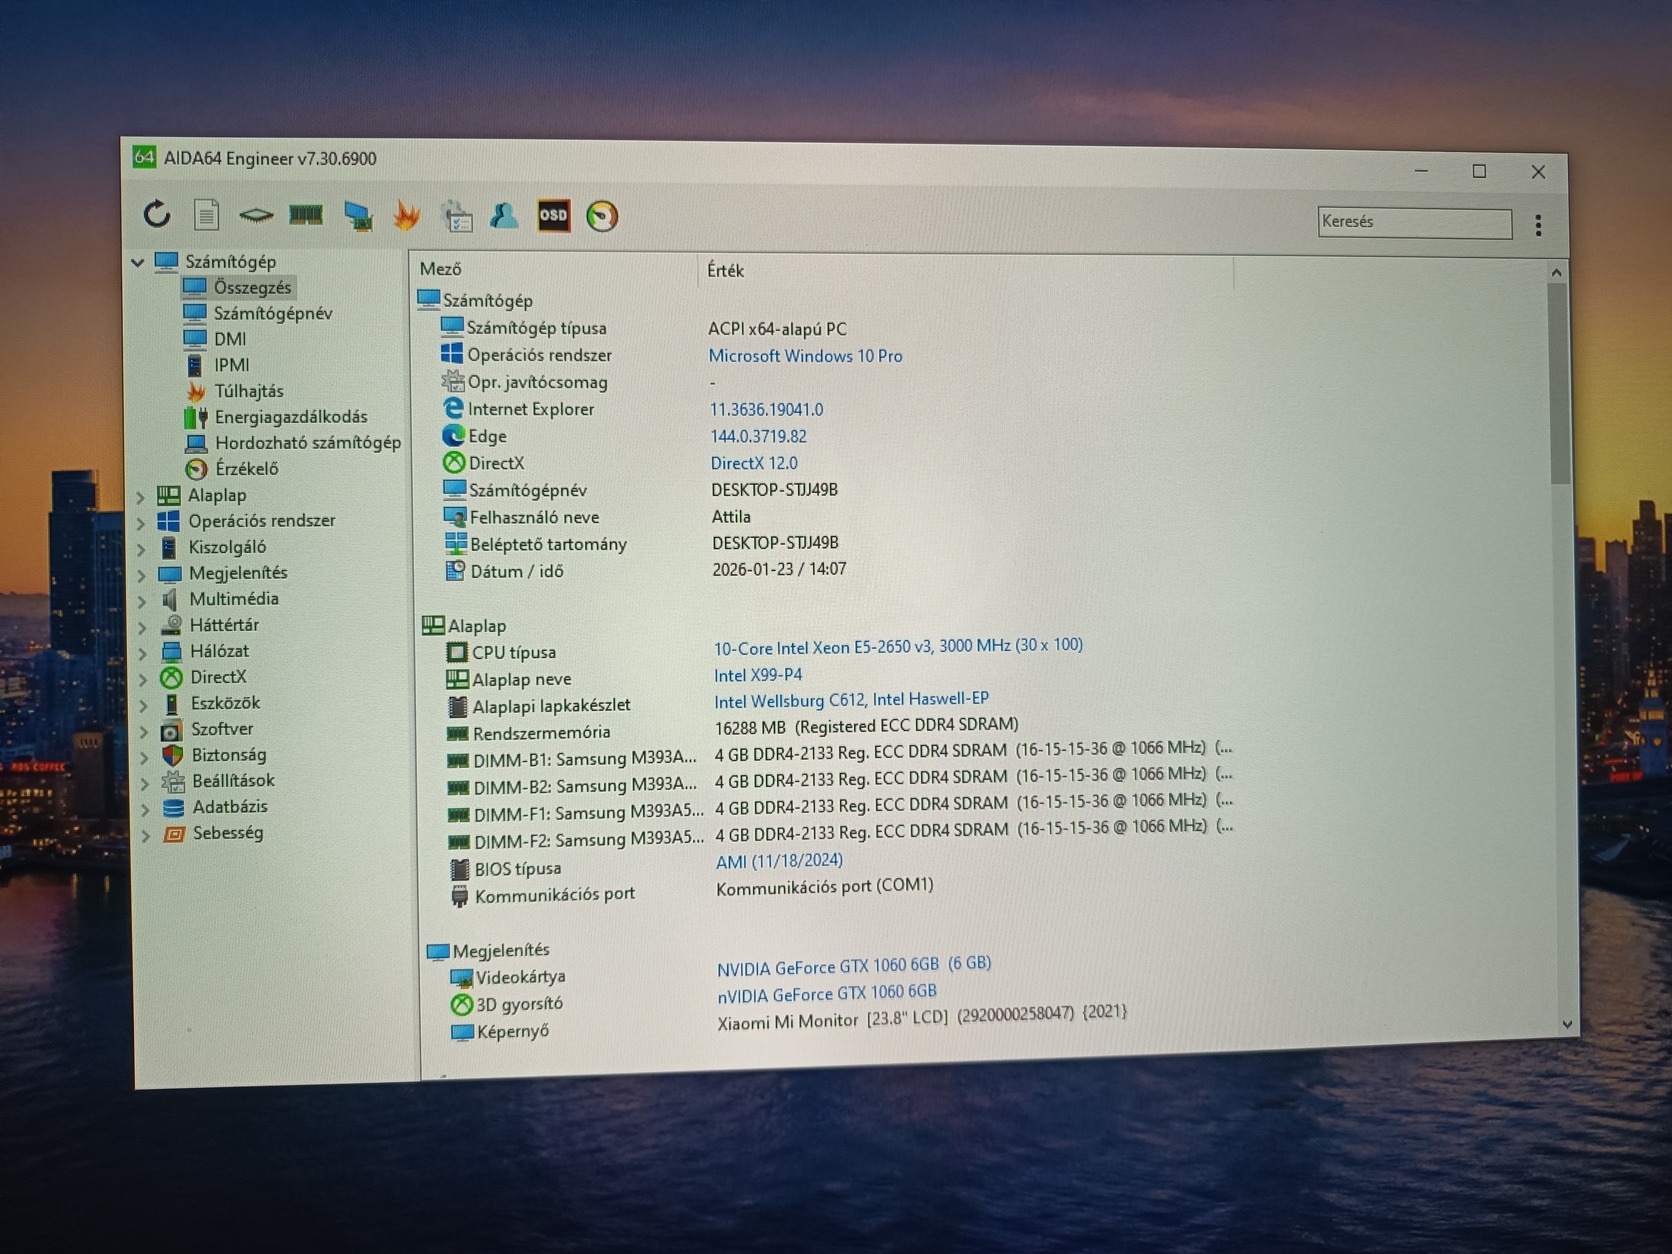Image resolution: width=1672 pixels, height=1254 pixels.
Task: Open the OSD panel icon
Action: pyautogui.click(x=553, y=215)
